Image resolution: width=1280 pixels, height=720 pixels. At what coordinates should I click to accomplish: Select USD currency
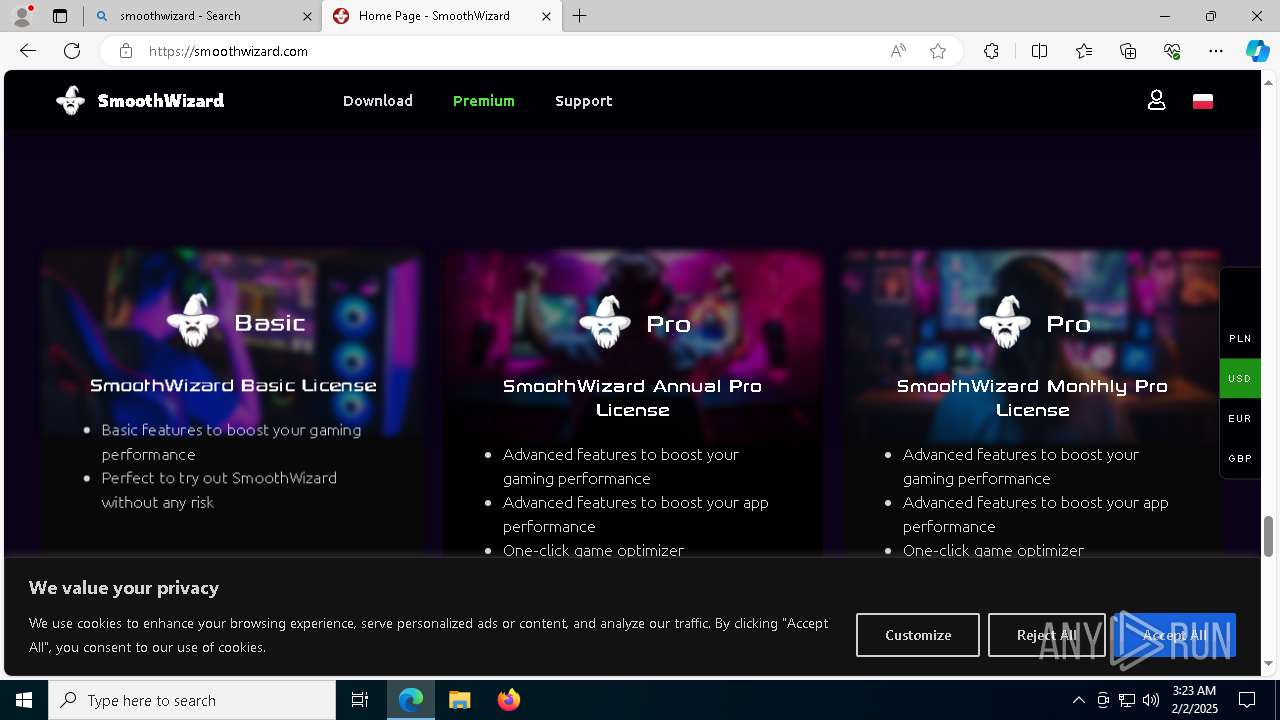pos(1240,378)
